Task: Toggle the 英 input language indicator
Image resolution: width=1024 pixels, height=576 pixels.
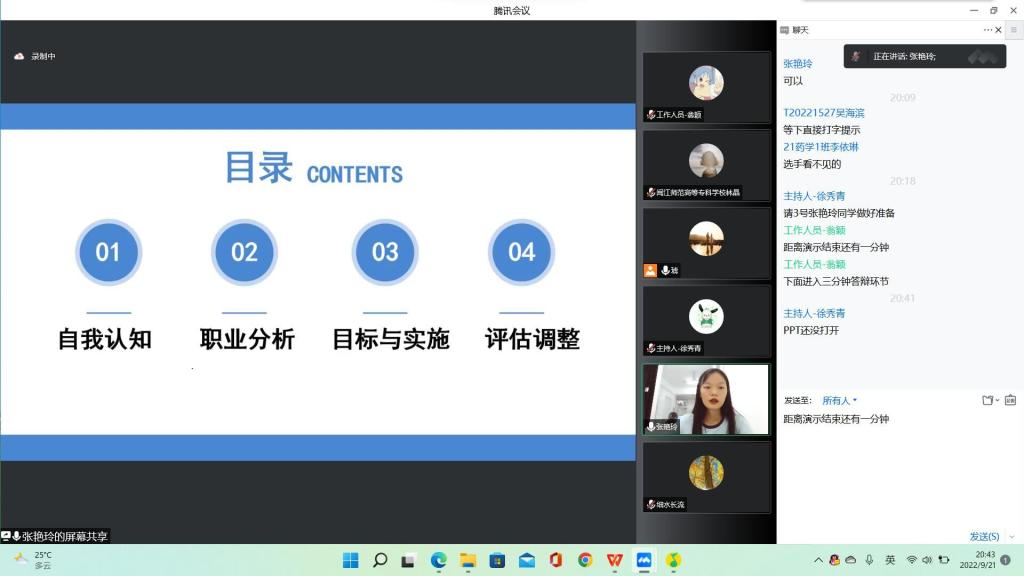Action: (x=890, y=560)
